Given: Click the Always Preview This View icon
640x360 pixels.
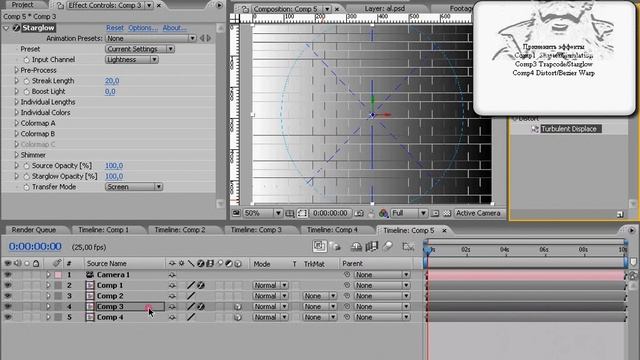Looking at the screenshot, I should pos(236,213).
